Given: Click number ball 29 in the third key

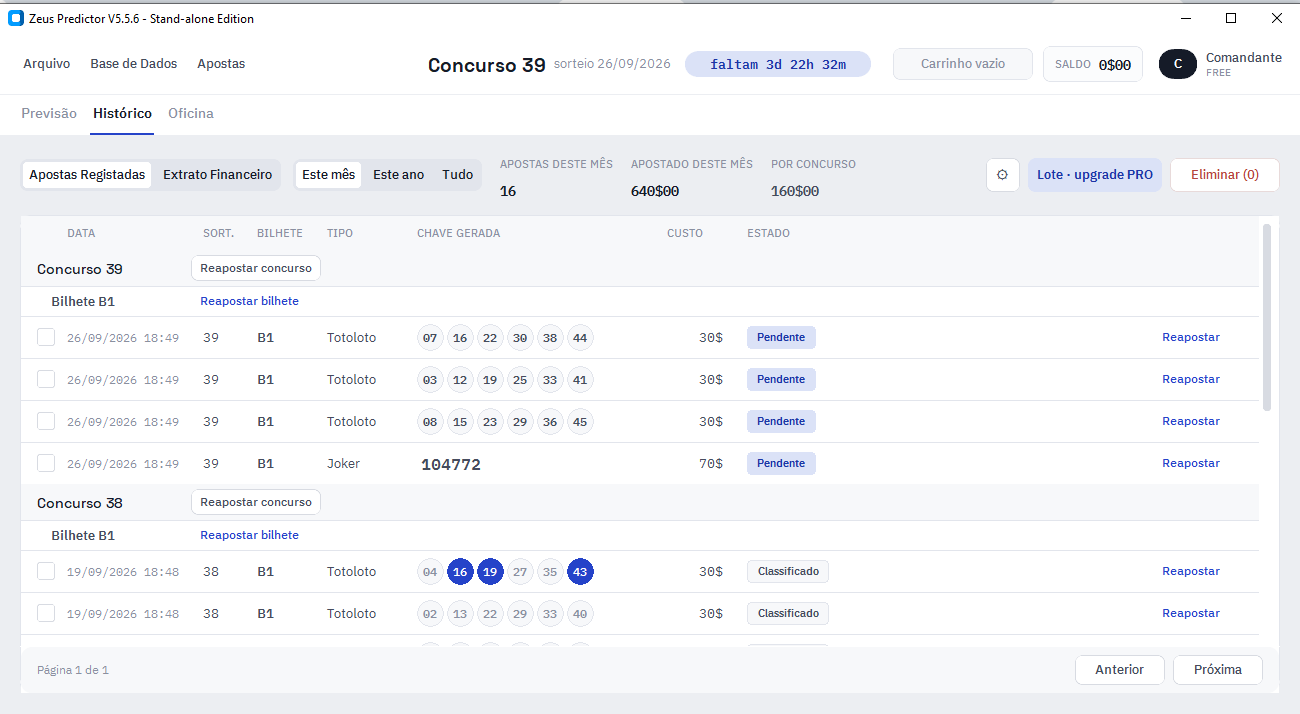Looking at the screenshot, I should (520, 422).
